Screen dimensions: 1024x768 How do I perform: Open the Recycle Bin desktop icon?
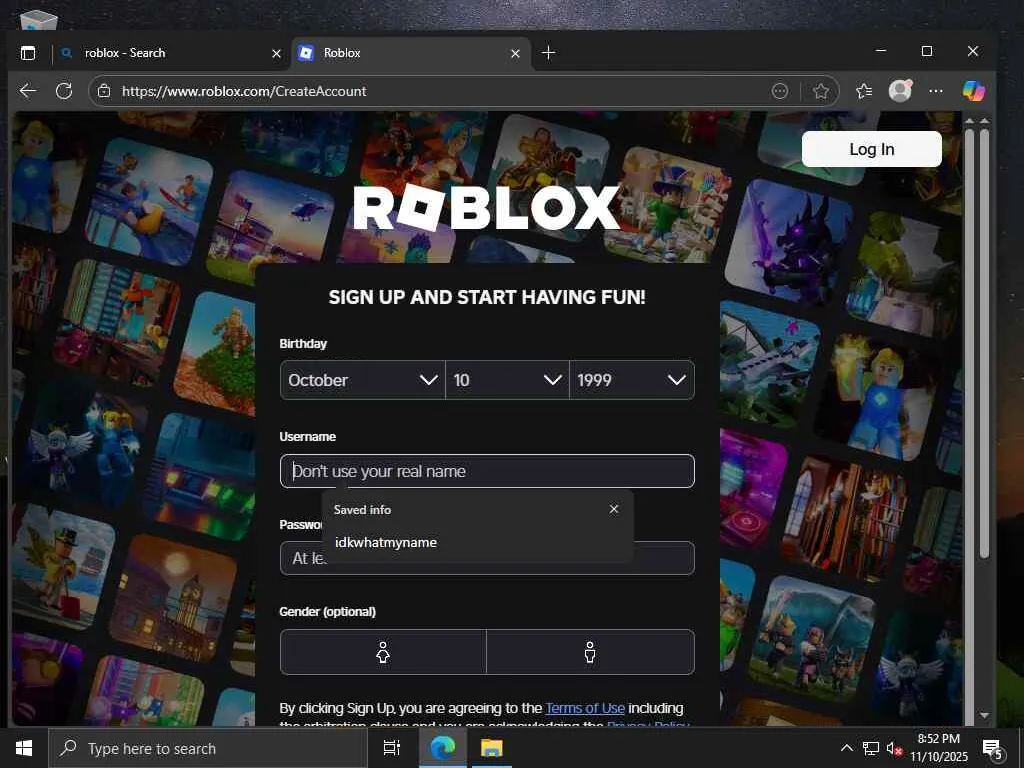point(39,21)
